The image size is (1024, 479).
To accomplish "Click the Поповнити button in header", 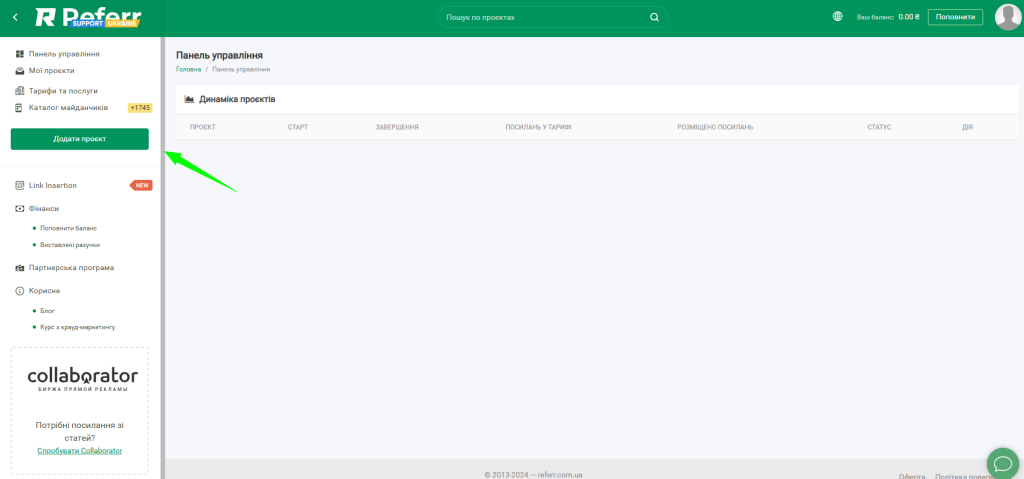I will point(955,17).
